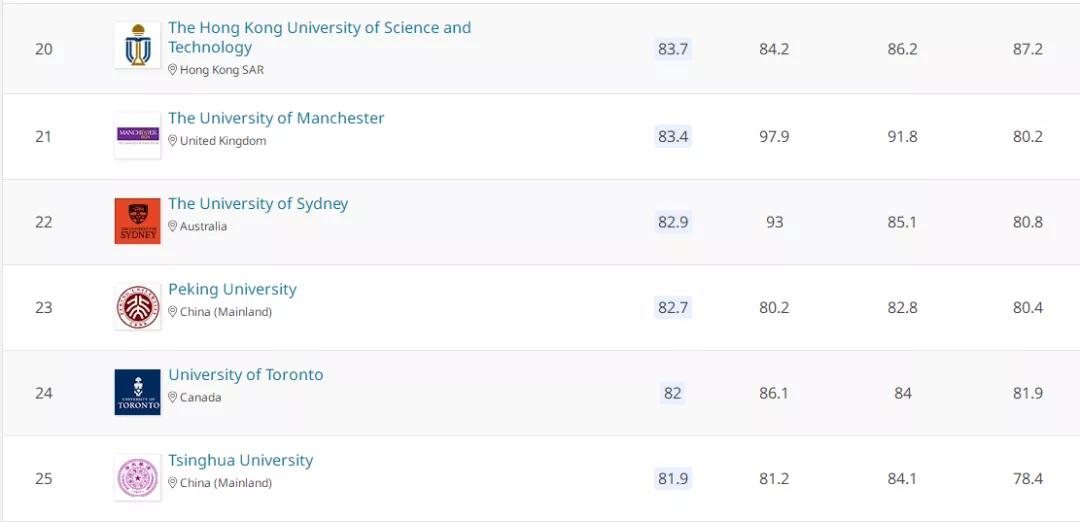Open the Peking University link
The width and height of the screenshot is (1080, 522).
[232, 289]
